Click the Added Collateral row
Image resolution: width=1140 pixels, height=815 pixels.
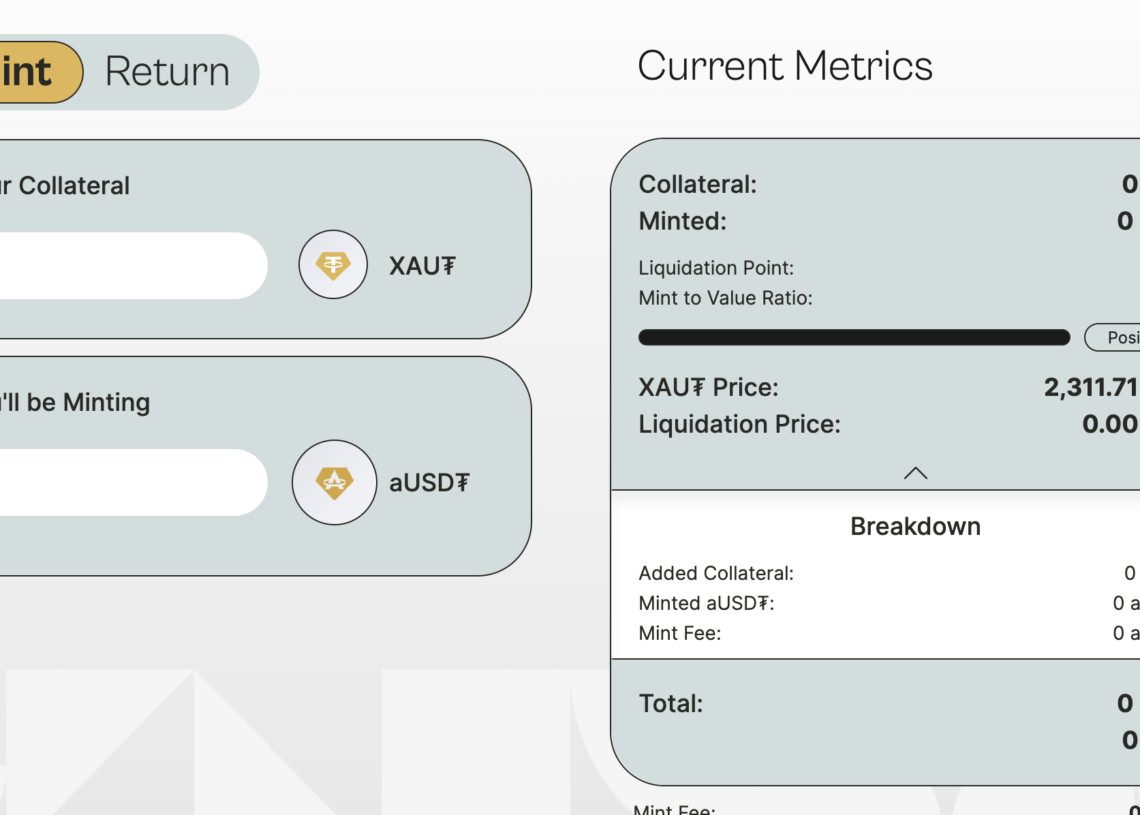[888, 573]
